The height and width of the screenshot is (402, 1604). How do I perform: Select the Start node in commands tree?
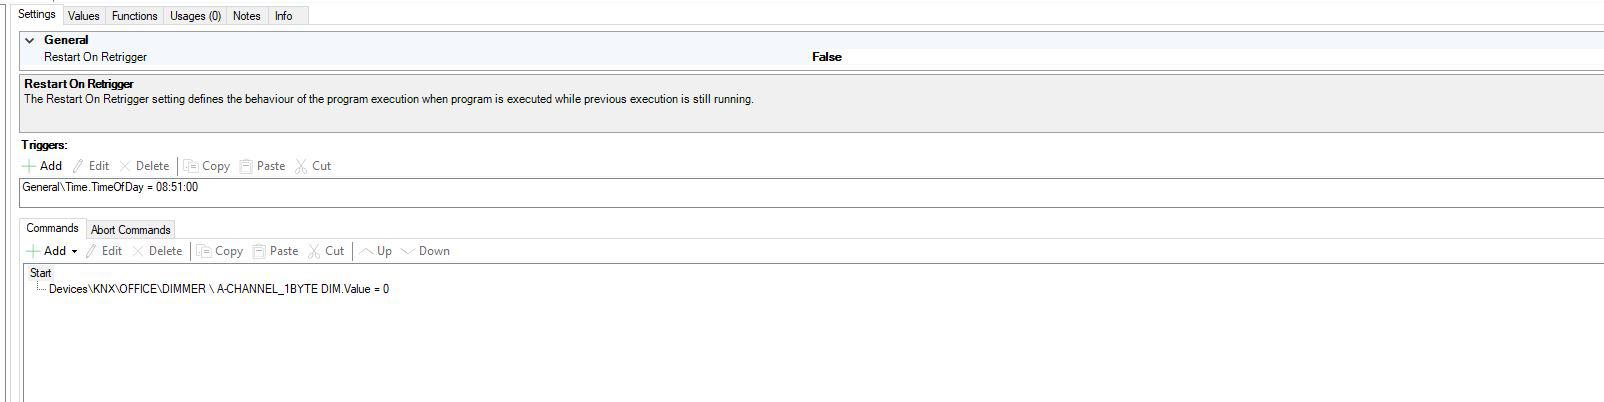click(41, 273)
